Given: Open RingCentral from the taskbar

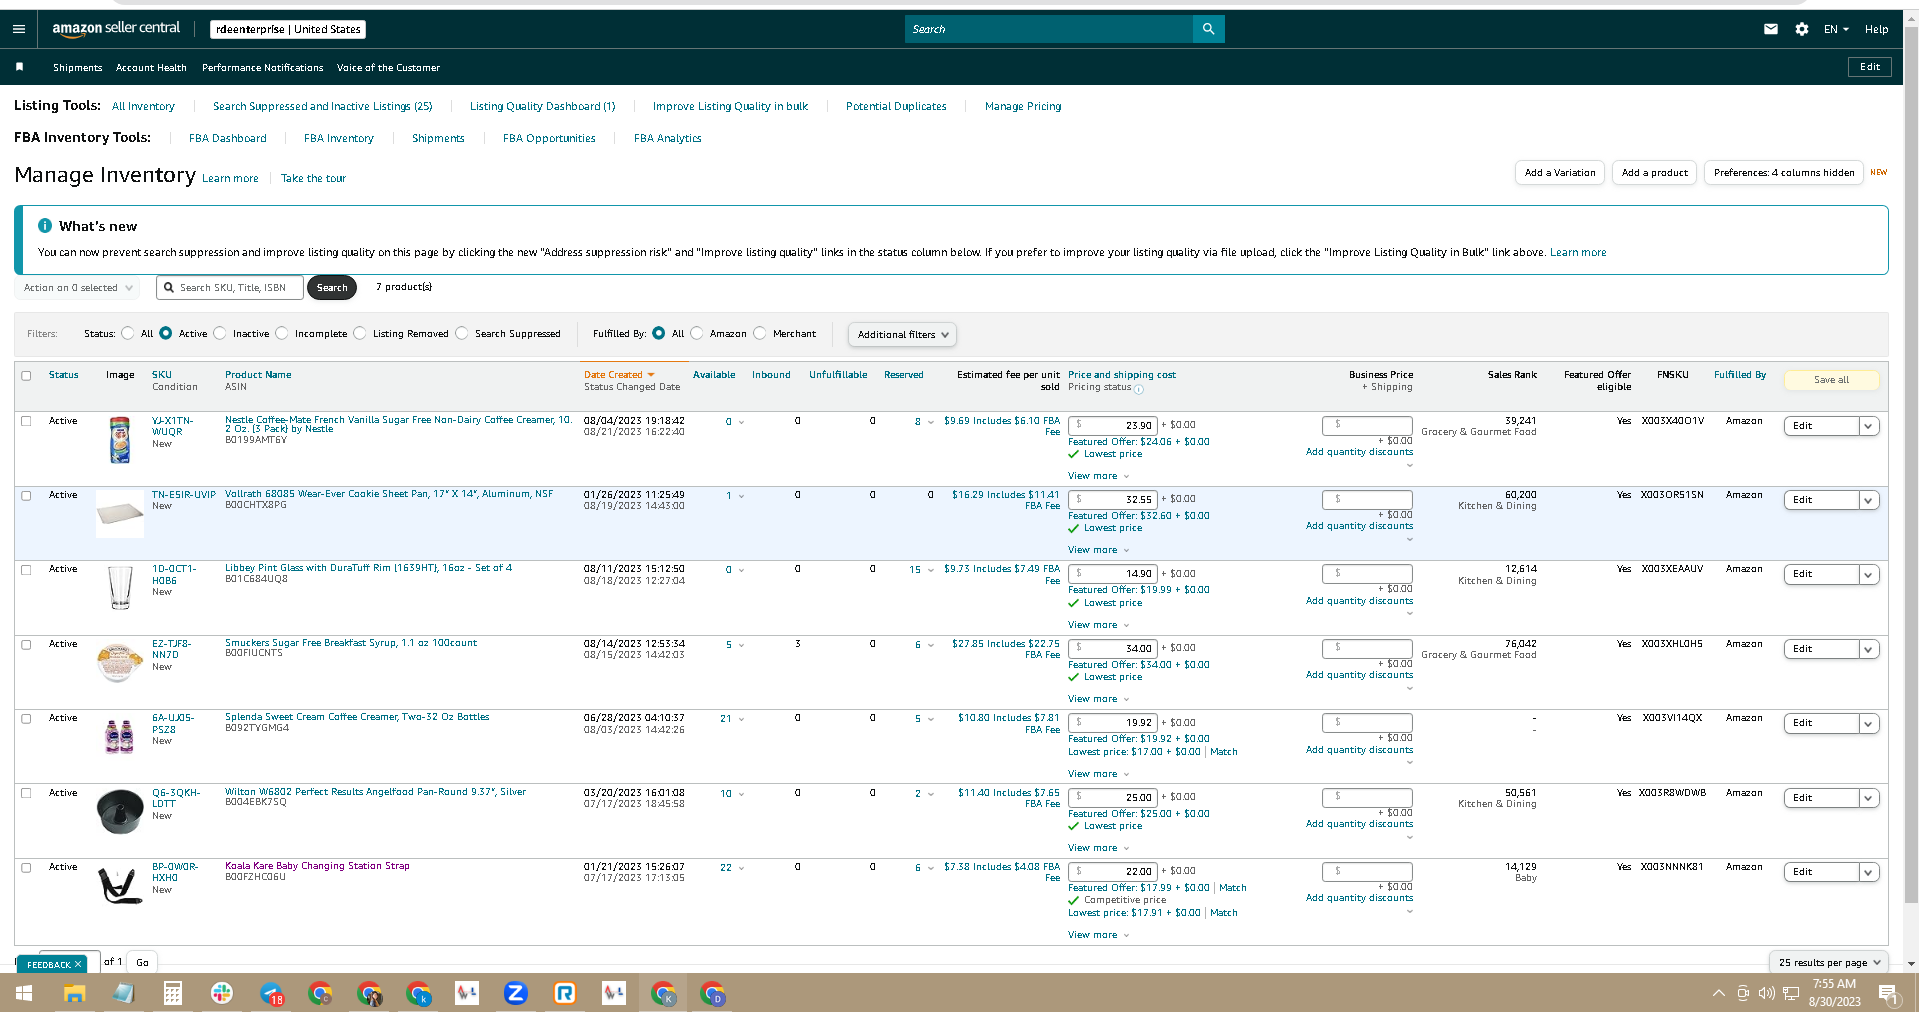Looking at the screenshot, I should pyautogui.click(x=564, y=993).
